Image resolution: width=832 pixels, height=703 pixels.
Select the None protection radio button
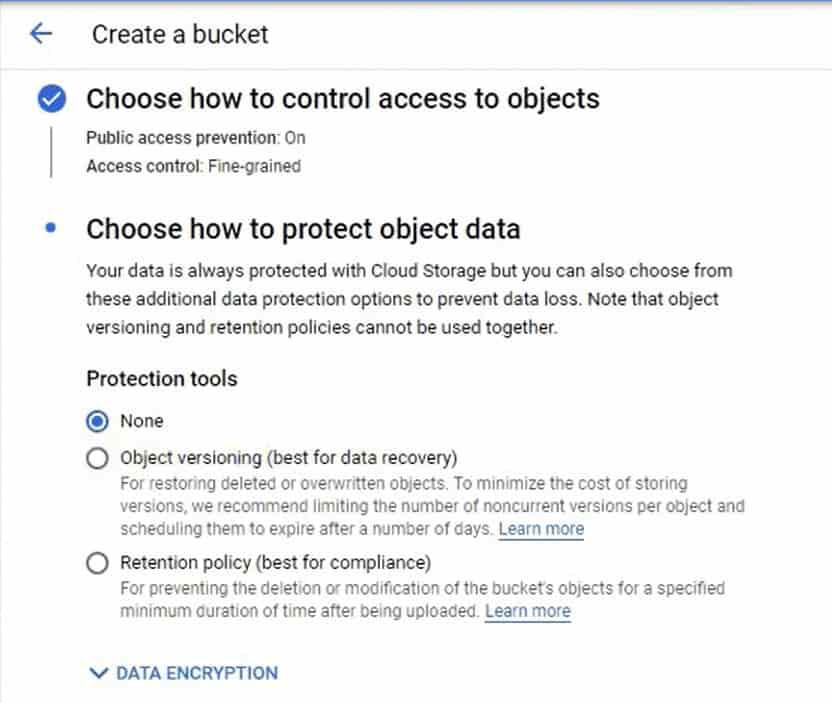tap(97, 422)
